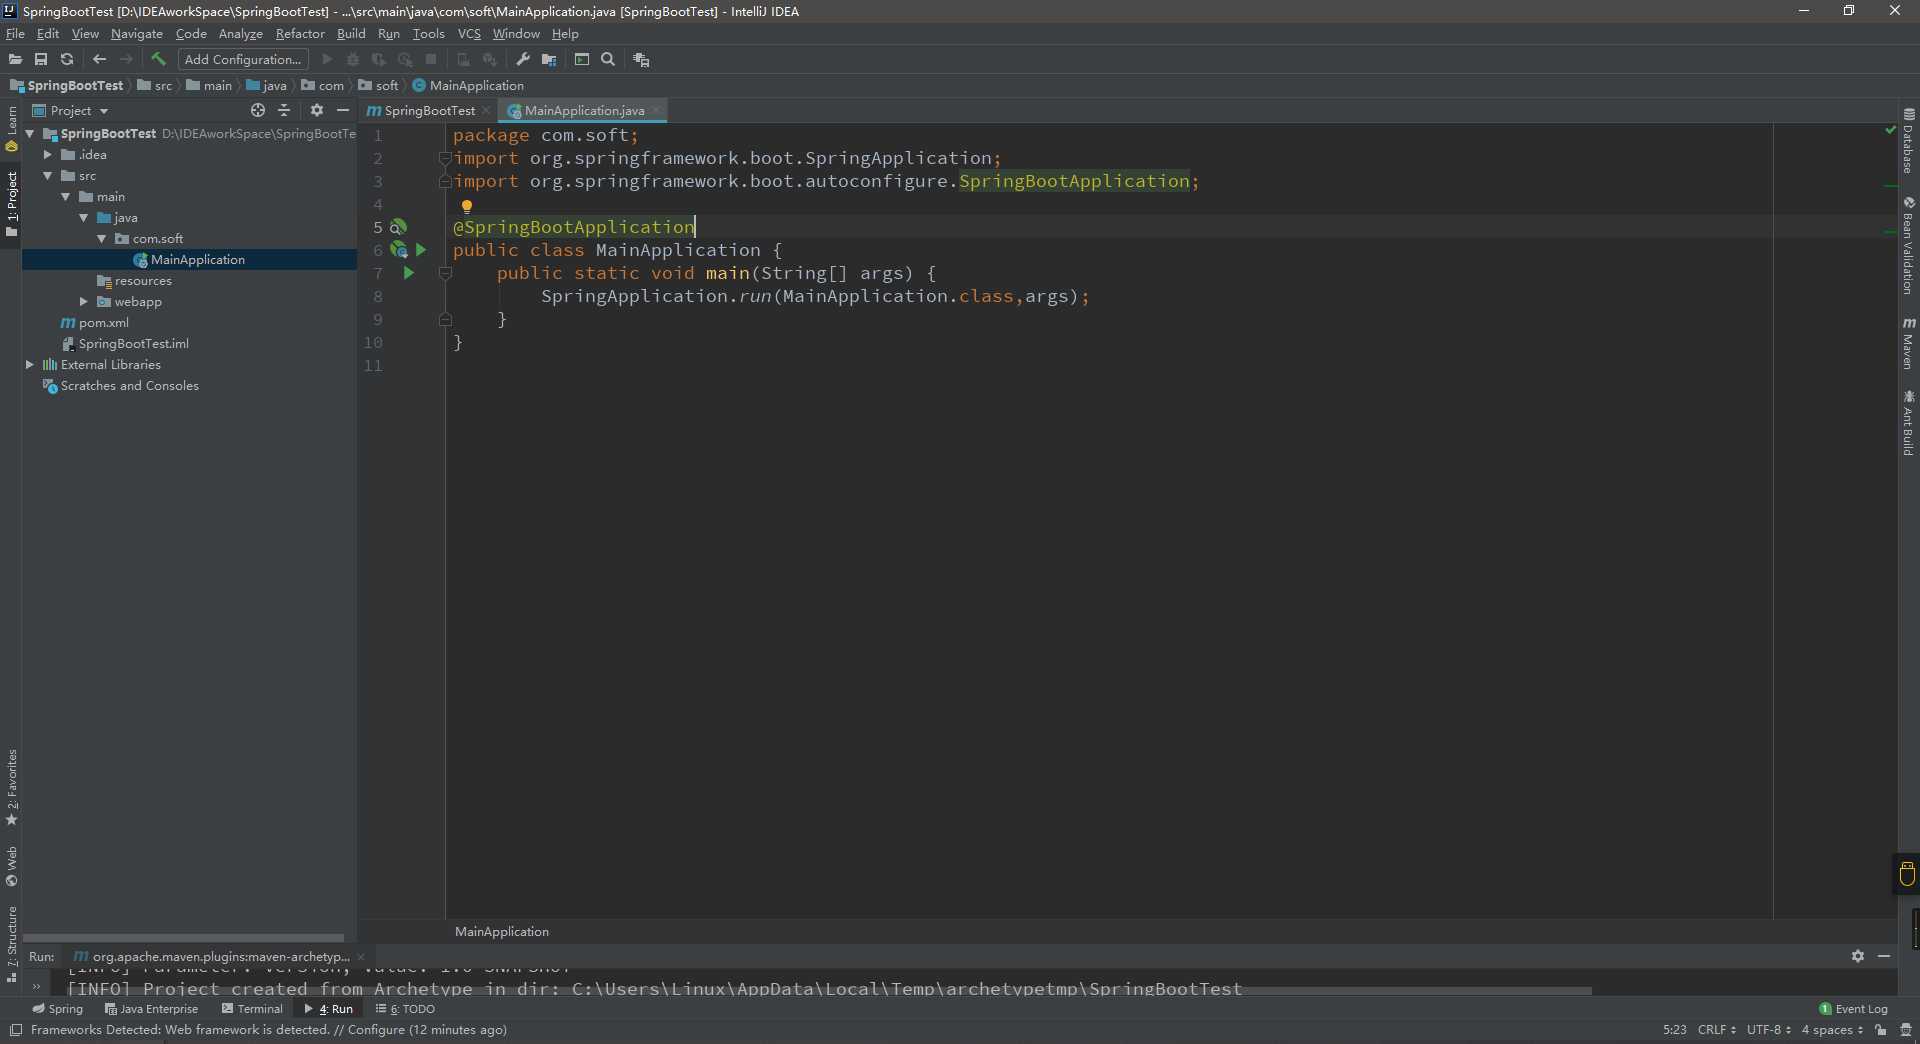The height and width of the screenshot is (1044, 1920).
Task: Build project with the green hammer icon
Action: pos(158,60)
